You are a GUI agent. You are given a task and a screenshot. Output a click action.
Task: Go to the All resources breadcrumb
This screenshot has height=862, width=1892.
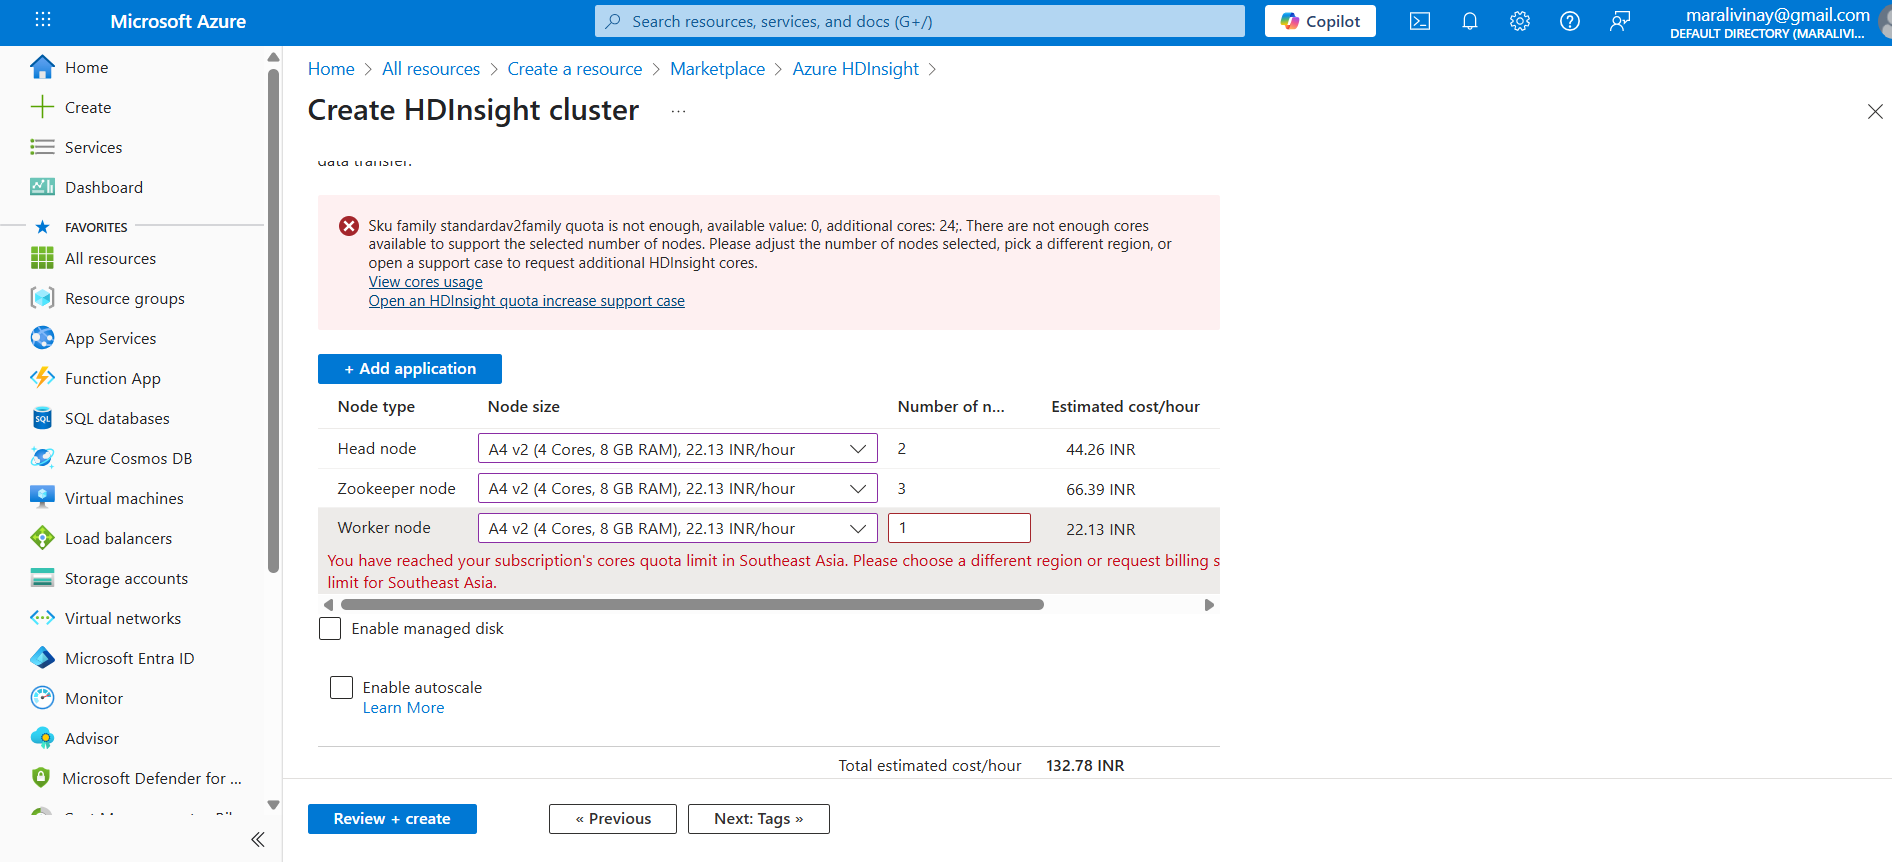(431, 69)
